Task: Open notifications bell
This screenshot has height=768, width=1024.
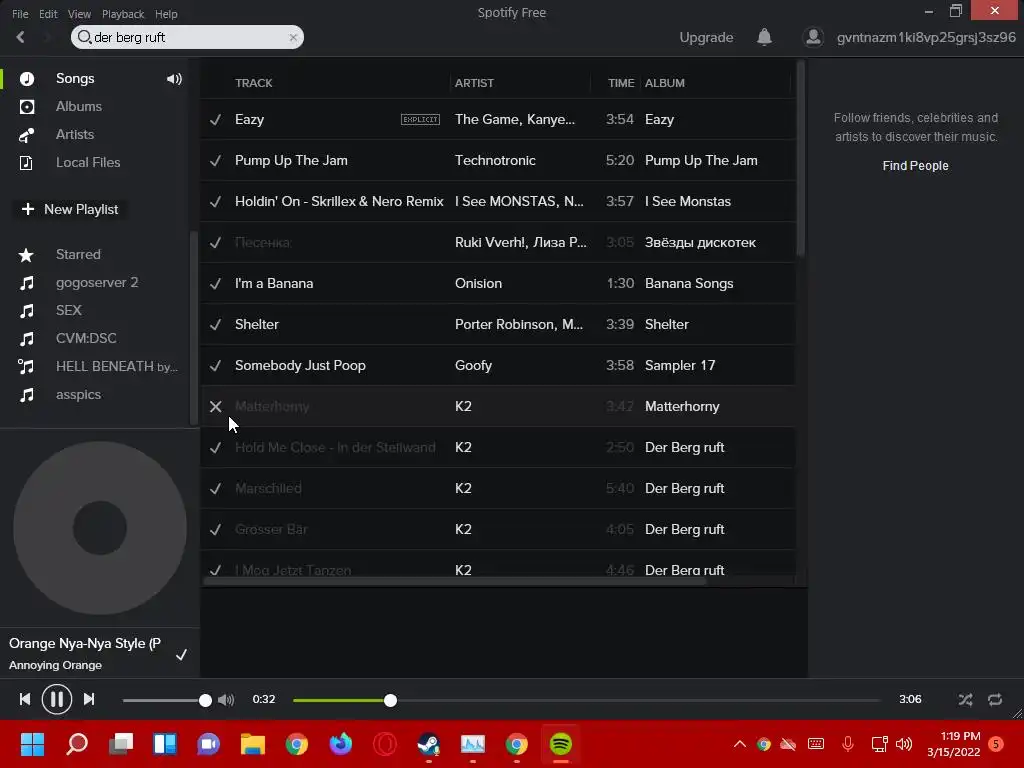Action: coord(764,37)
